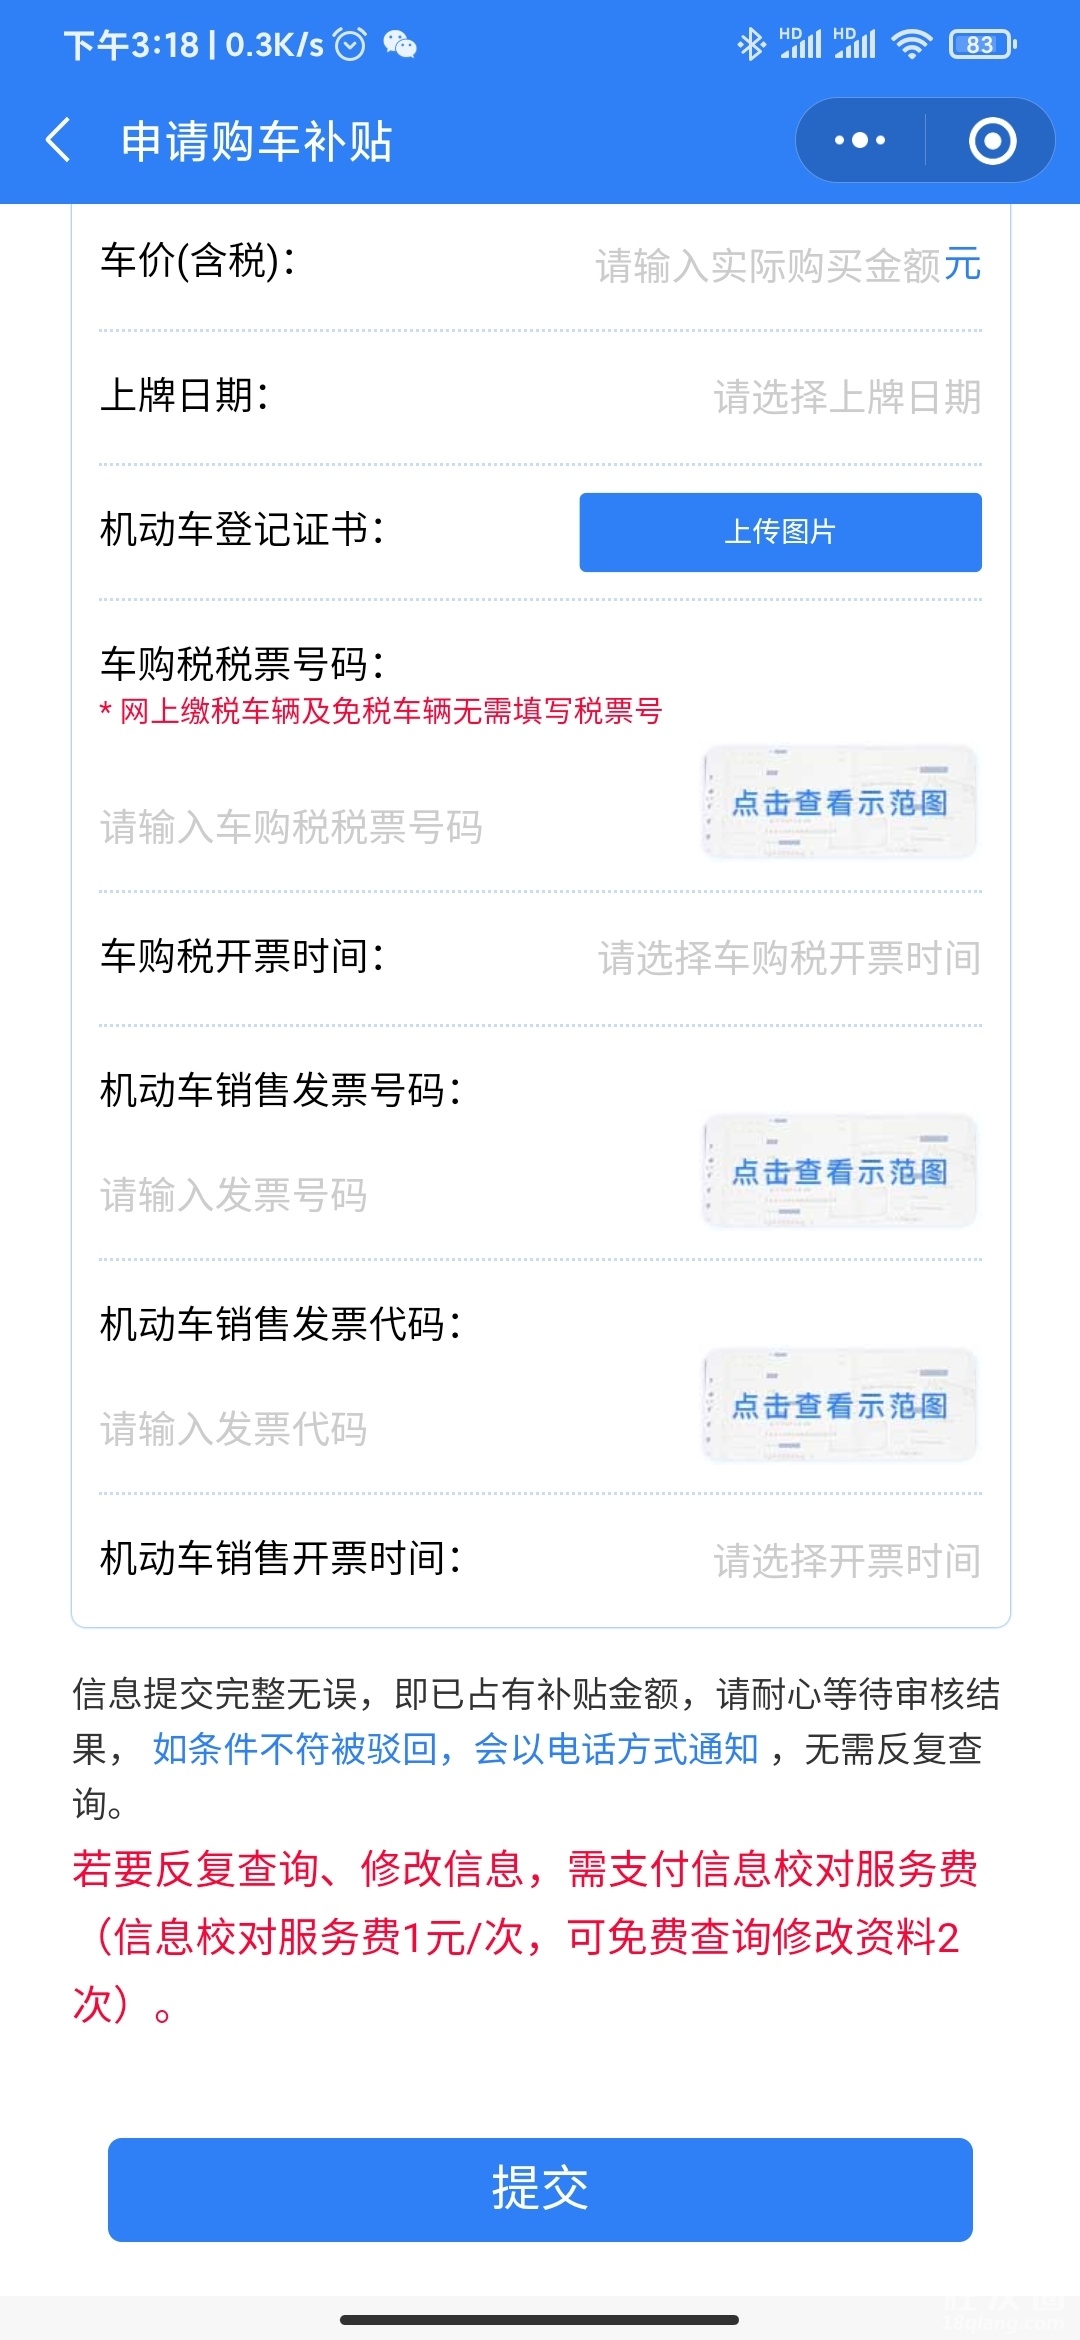The width and height of the screenshot is (1080, 2340).
Task: Tap the alarm clock status icon
Action: point(350,44)
